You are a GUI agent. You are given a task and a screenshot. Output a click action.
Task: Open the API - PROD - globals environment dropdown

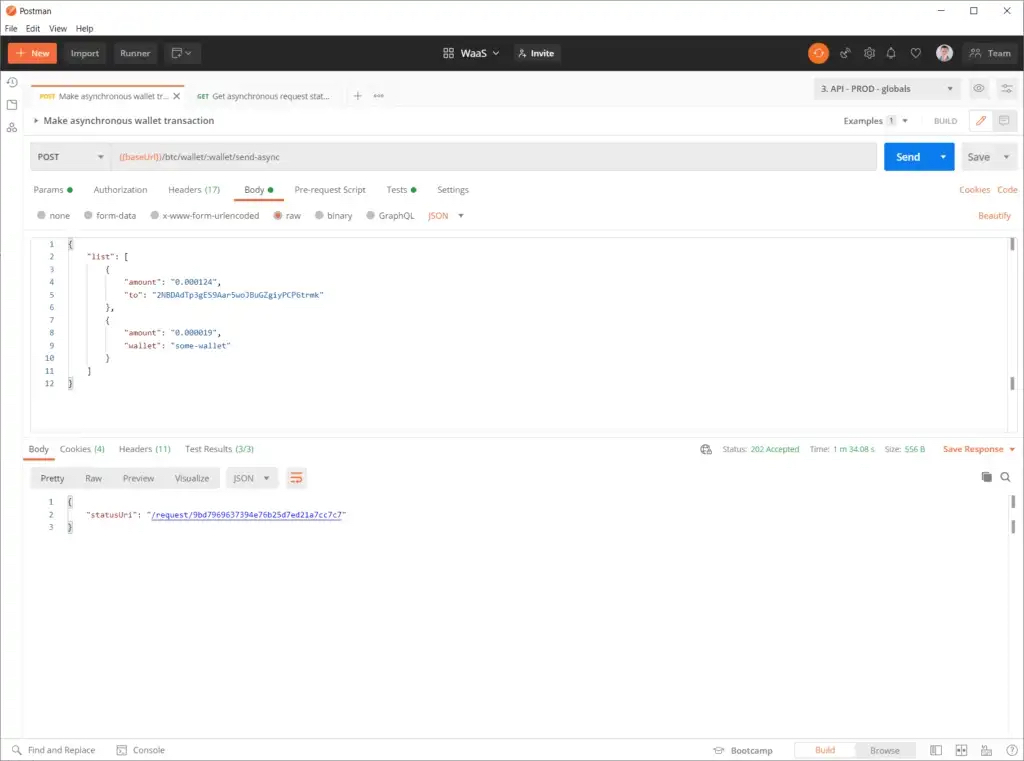(887, 89)
